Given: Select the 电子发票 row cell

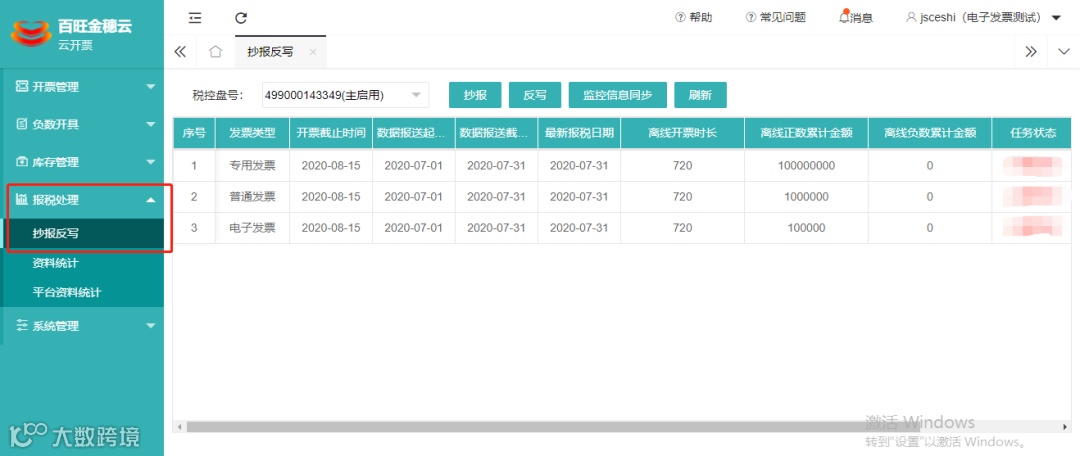Looking at the screenshot, I should pyautogui.click(x=252, y=227).
